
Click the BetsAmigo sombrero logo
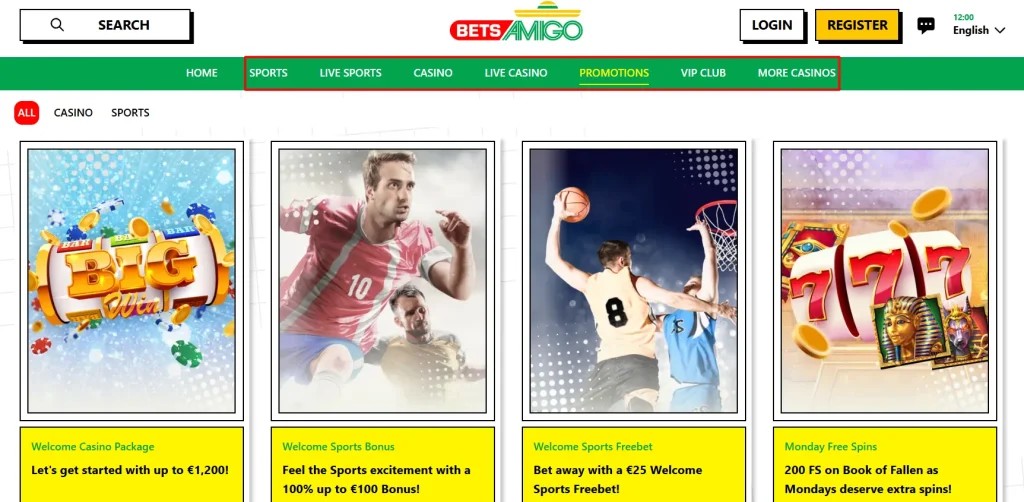coord(516,22)
